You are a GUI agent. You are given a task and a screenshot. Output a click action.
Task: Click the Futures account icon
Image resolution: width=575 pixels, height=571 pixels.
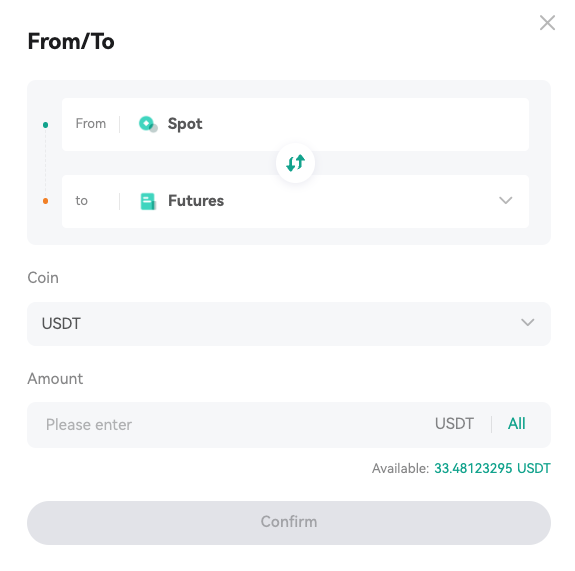pyautogui.click(x=148, y=201)
